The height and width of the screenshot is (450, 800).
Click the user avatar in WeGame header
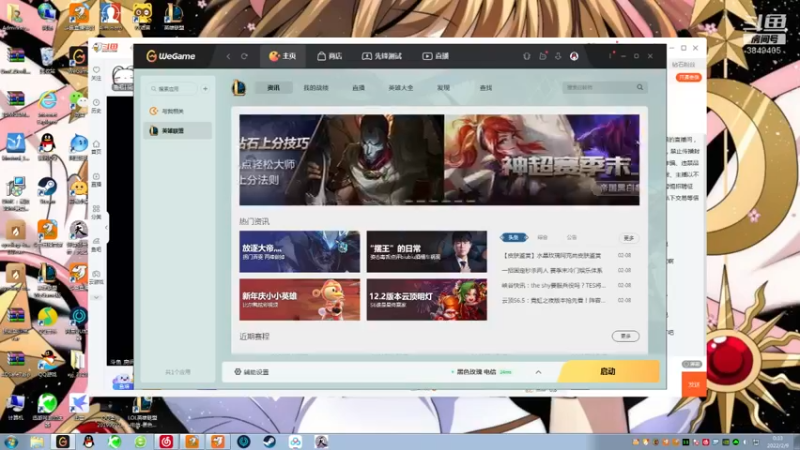574,56
